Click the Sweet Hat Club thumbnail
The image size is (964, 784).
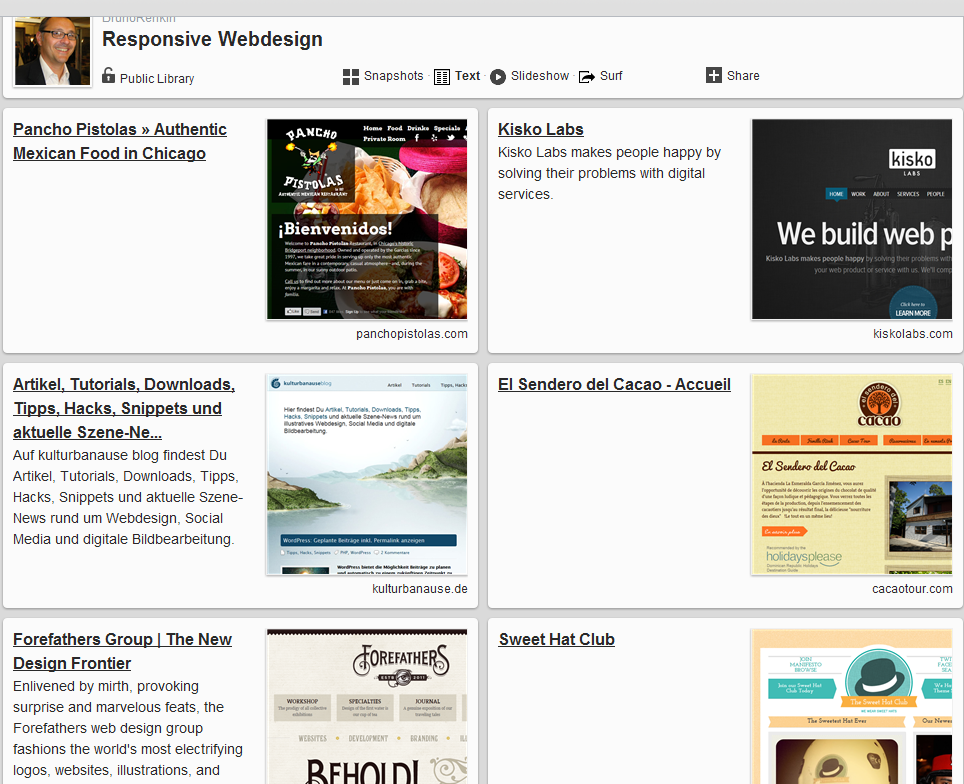point(851,707)
